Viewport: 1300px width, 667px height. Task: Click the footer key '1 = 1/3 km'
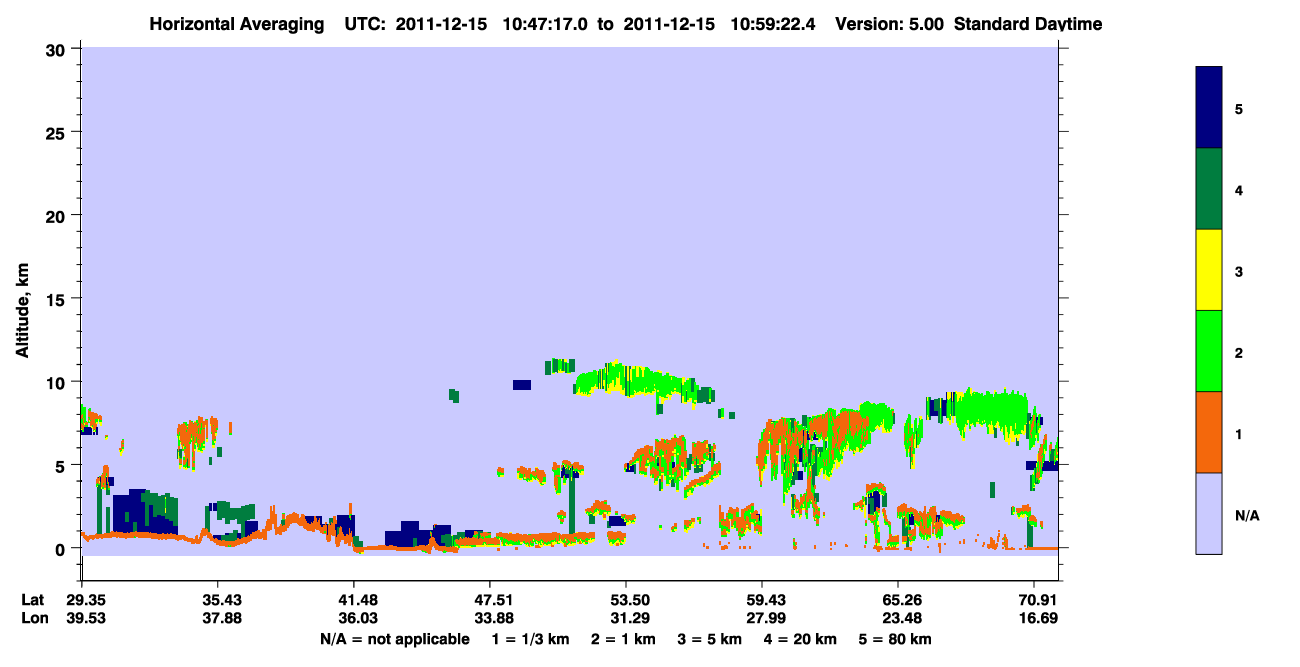tap(530, 639)
